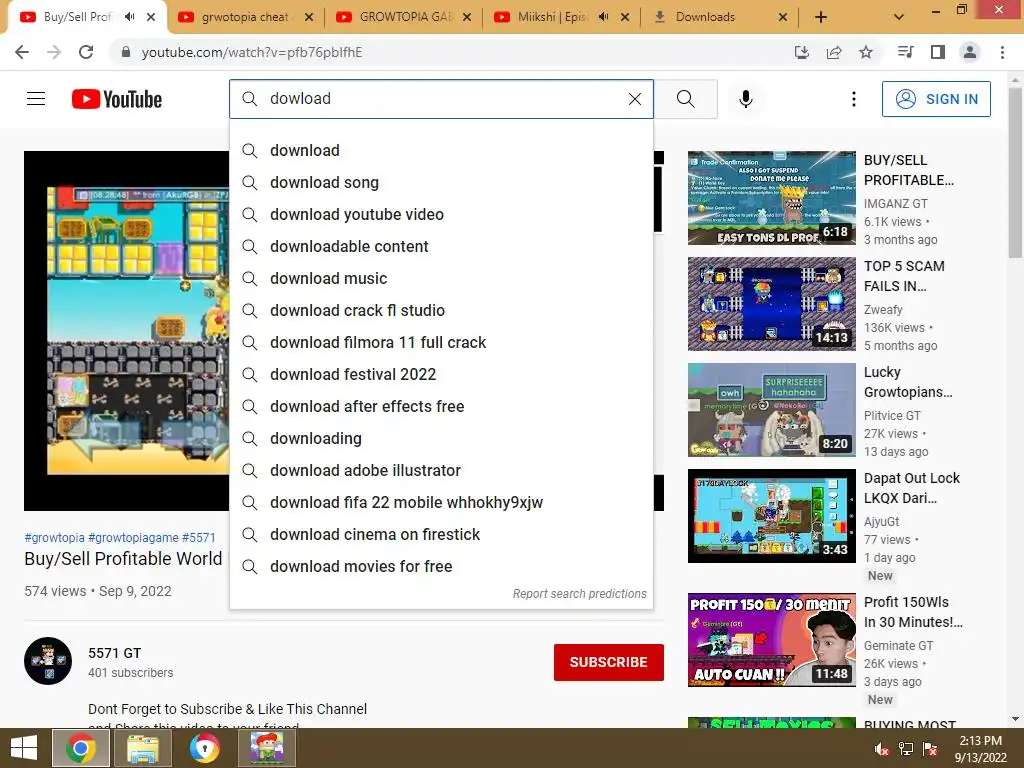Open 5571 GT channel avatar
This screenshot has width=1024, height=768.
(x=48, y=661)
